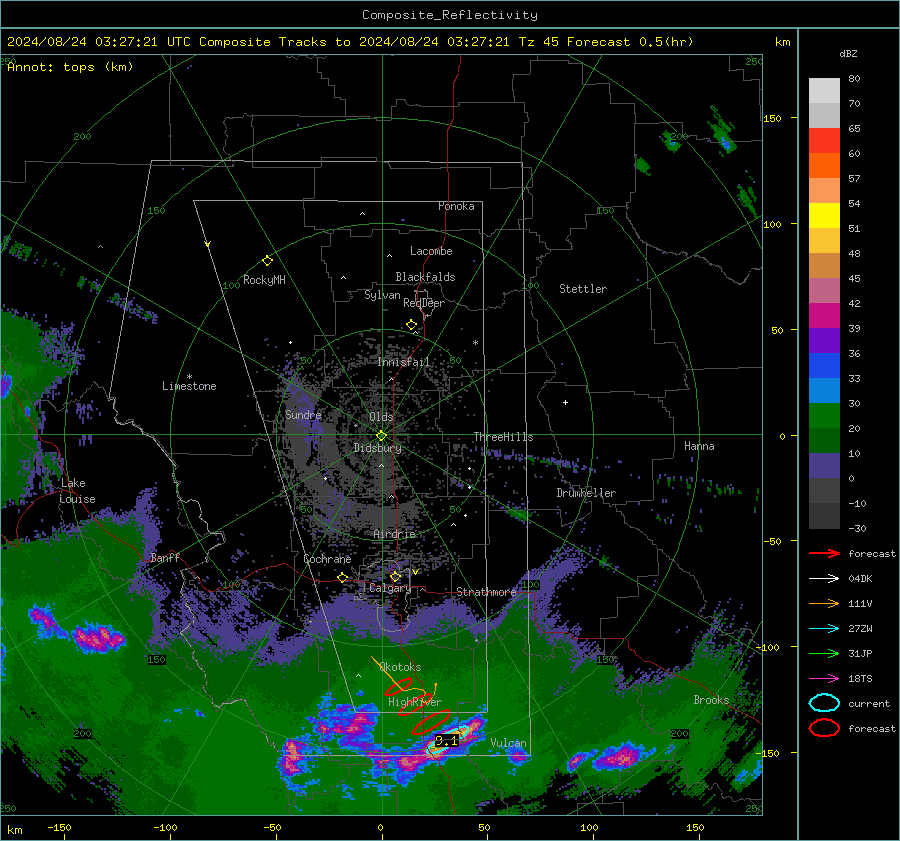Select the green 31JP track arrow

pyautogui.click(x=824, y=653)
